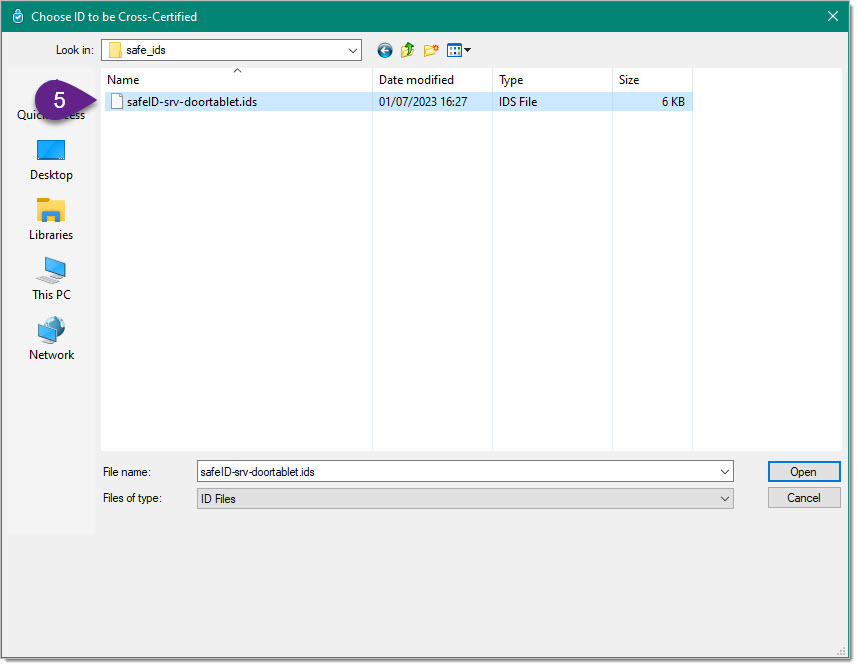The height and width of the screenshot is (667, 858).
Task: Create a new folder
Action: (431, 50)
